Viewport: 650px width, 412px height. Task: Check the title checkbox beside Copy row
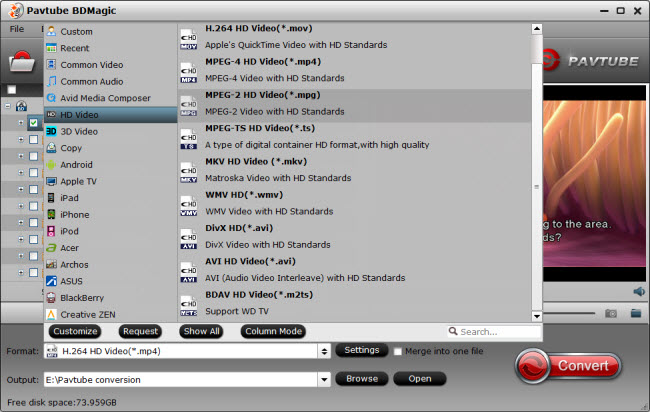click(x=34, y=156)
